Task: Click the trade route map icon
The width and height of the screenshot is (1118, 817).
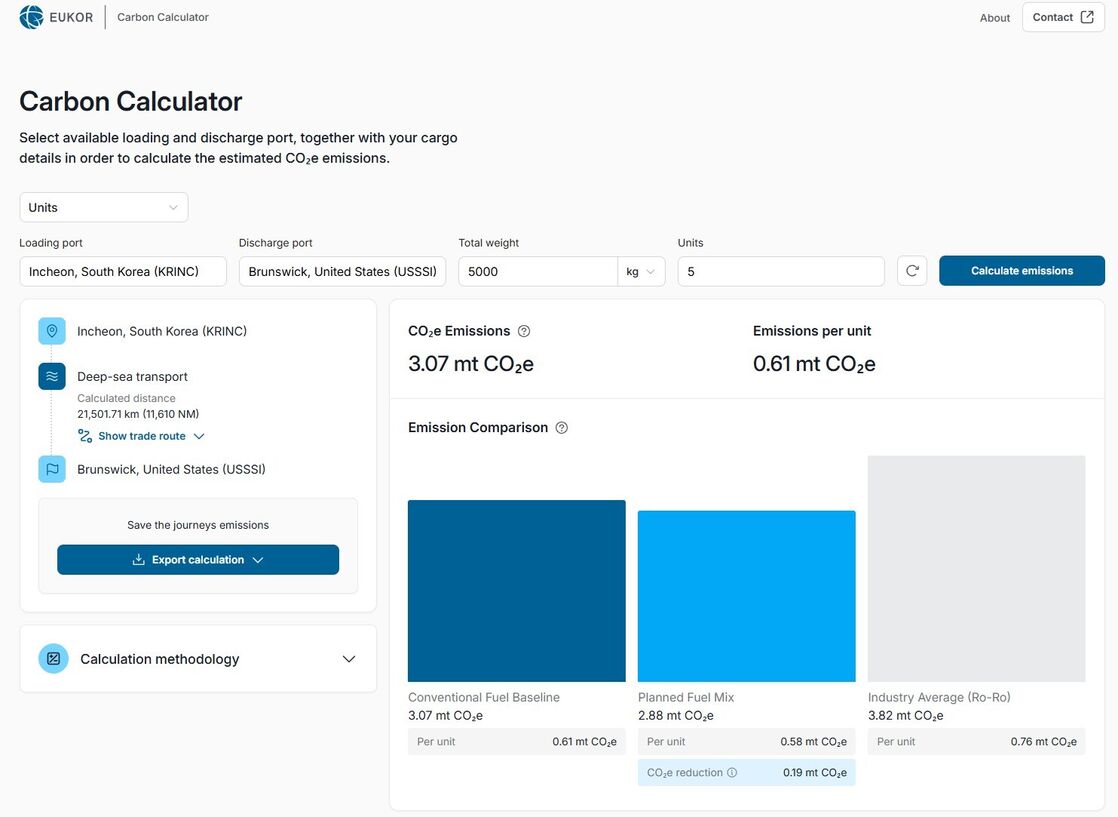Action: (84, 435)
